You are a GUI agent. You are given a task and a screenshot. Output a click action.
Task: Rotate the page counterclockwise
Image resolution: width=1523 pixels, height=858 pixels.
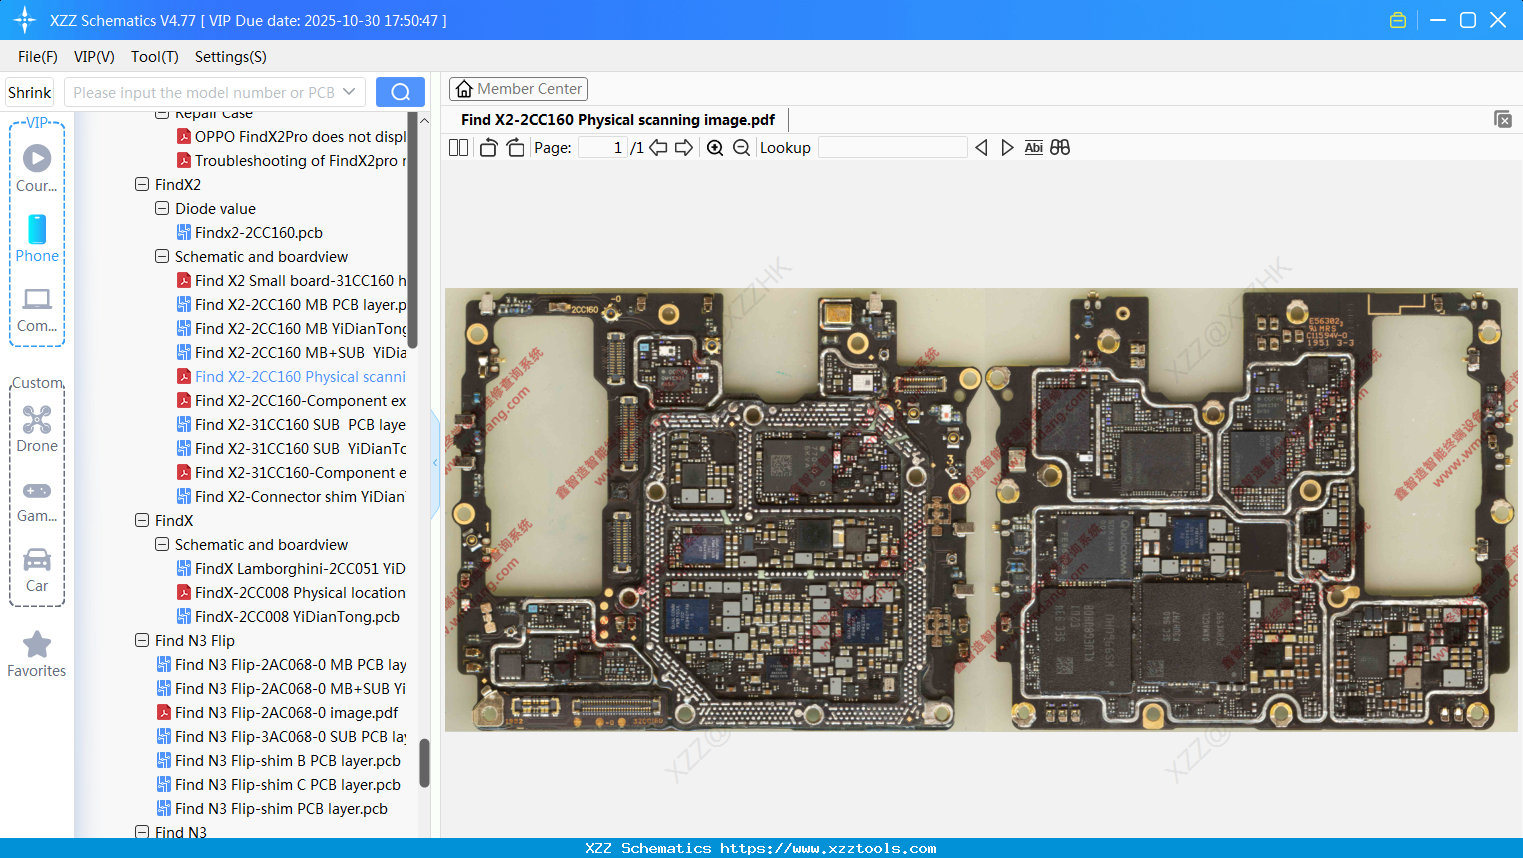coord(488,148)
